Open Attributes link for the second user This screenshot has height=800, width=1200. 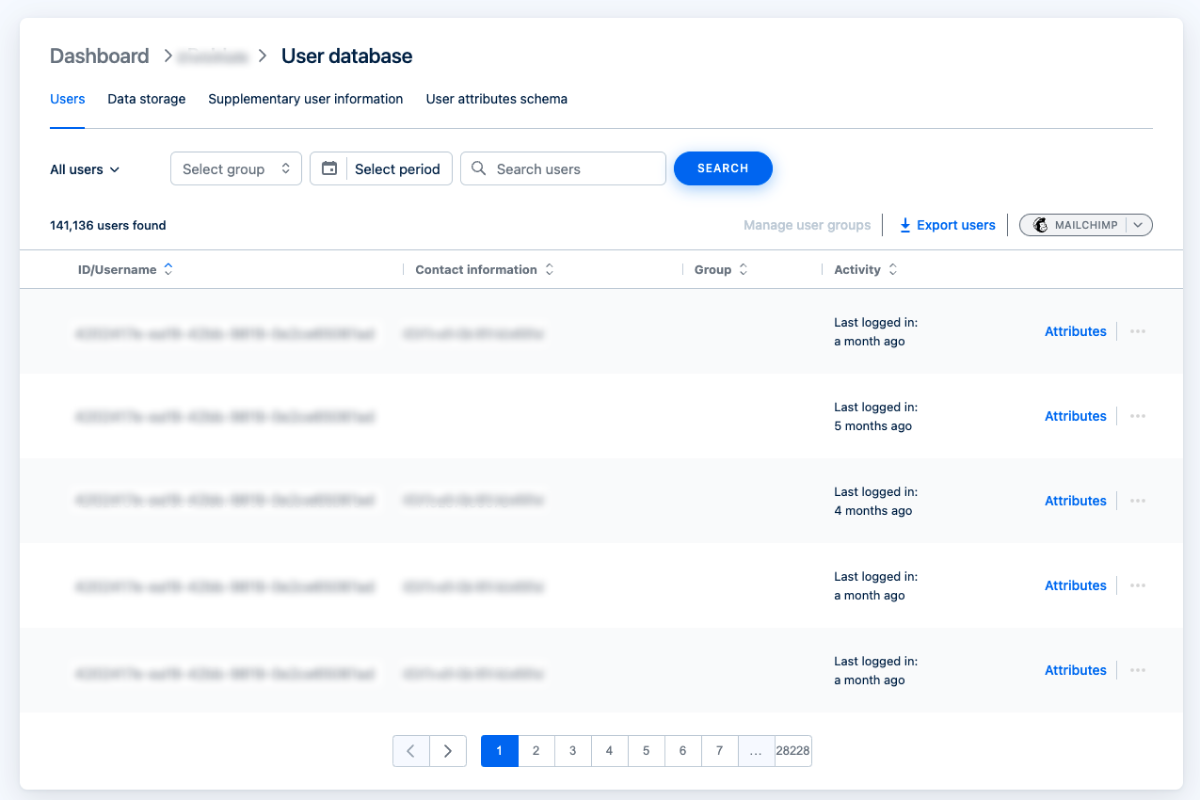[1075, 416]
